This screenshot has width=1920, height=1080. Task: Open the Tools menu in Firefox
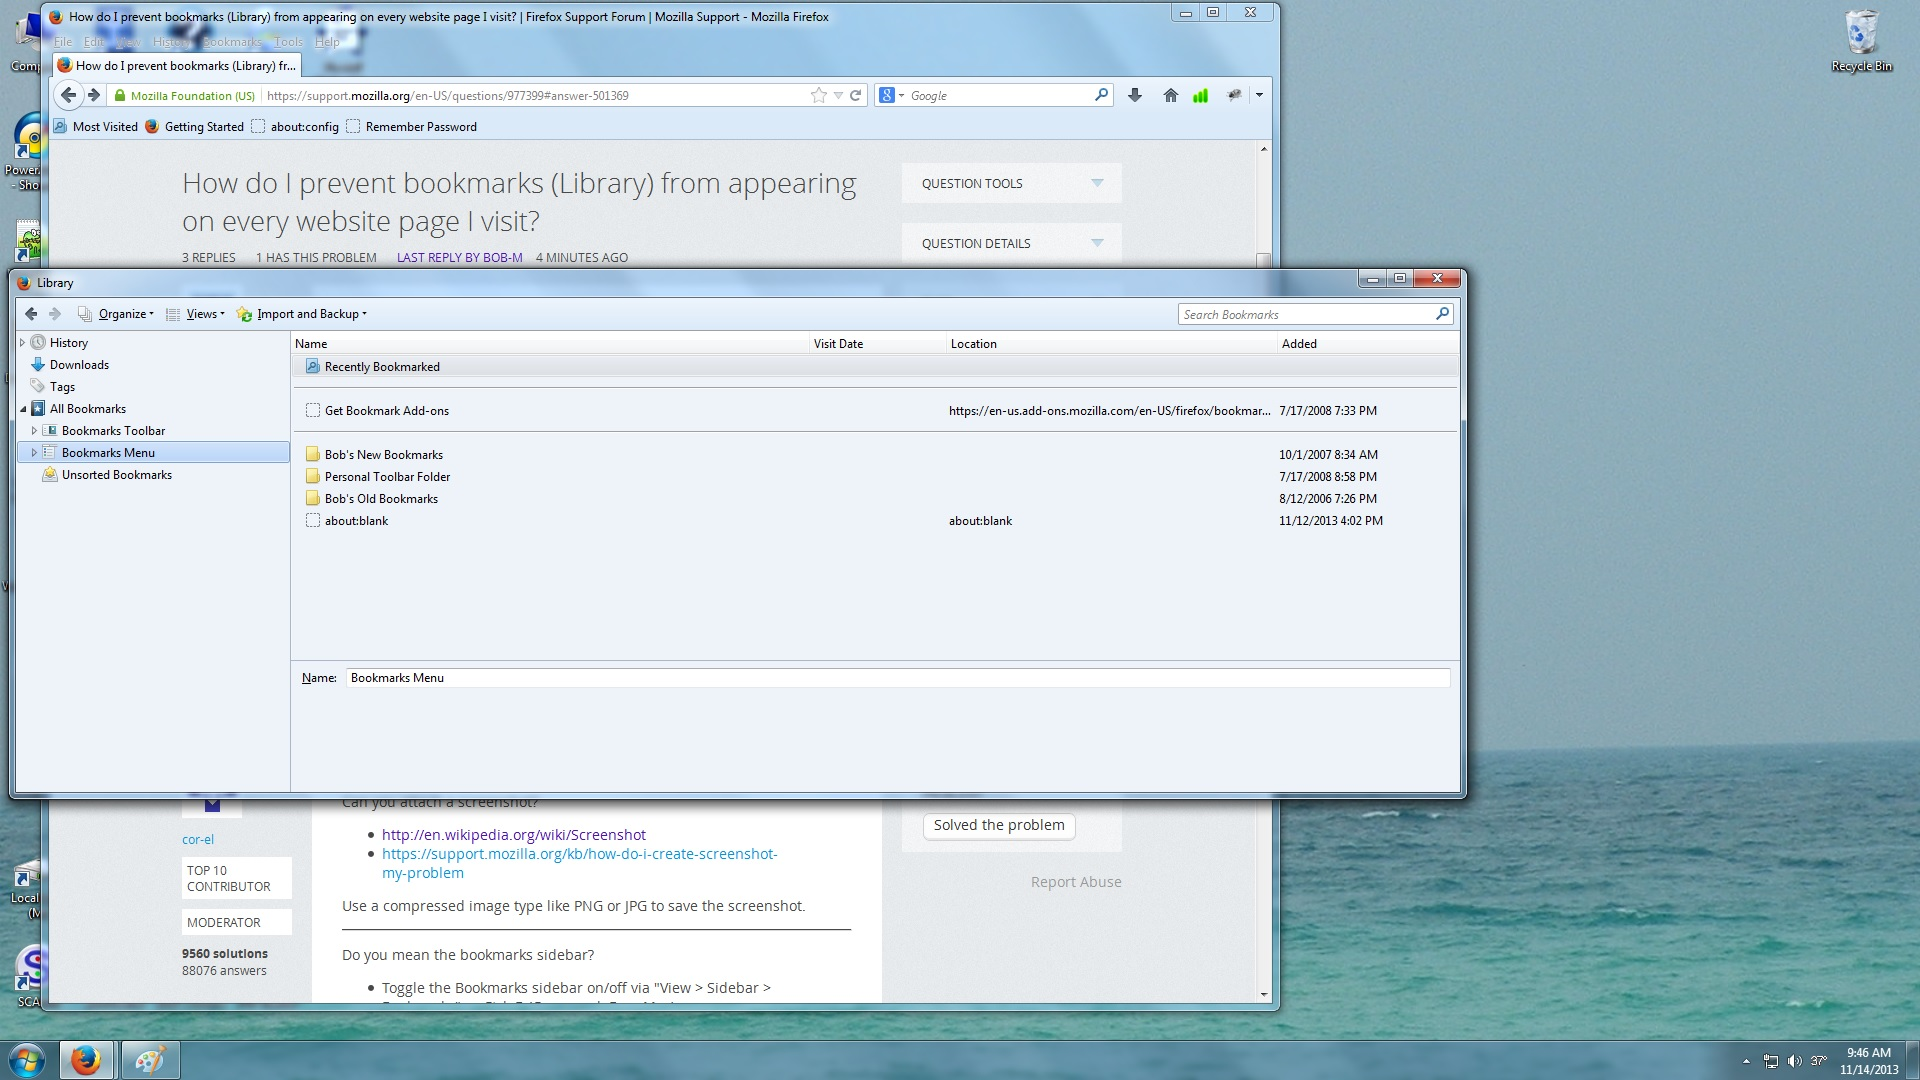pyautogui.click(x=288, y=42)
